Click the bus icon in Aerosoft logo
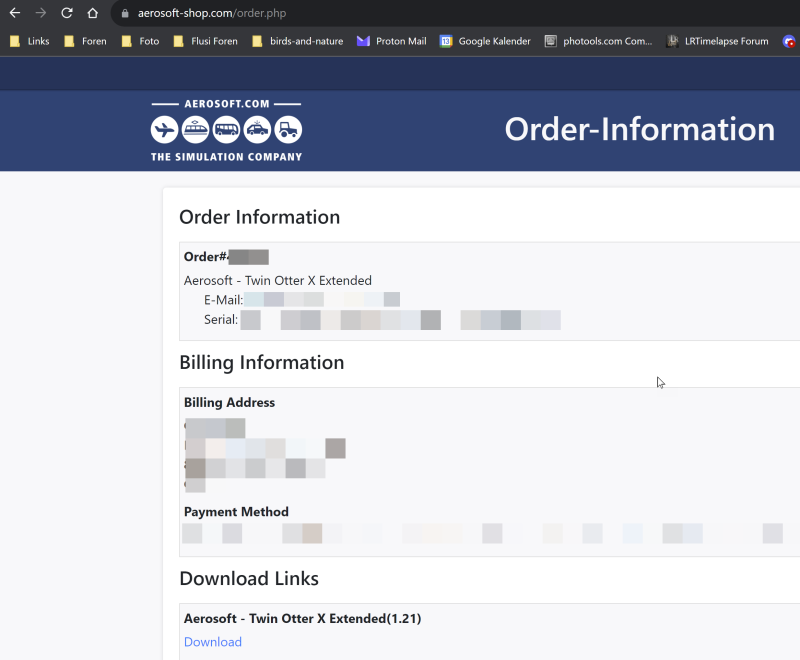The height and width of the screenshot is (660, 800). (x=226, y=130)
